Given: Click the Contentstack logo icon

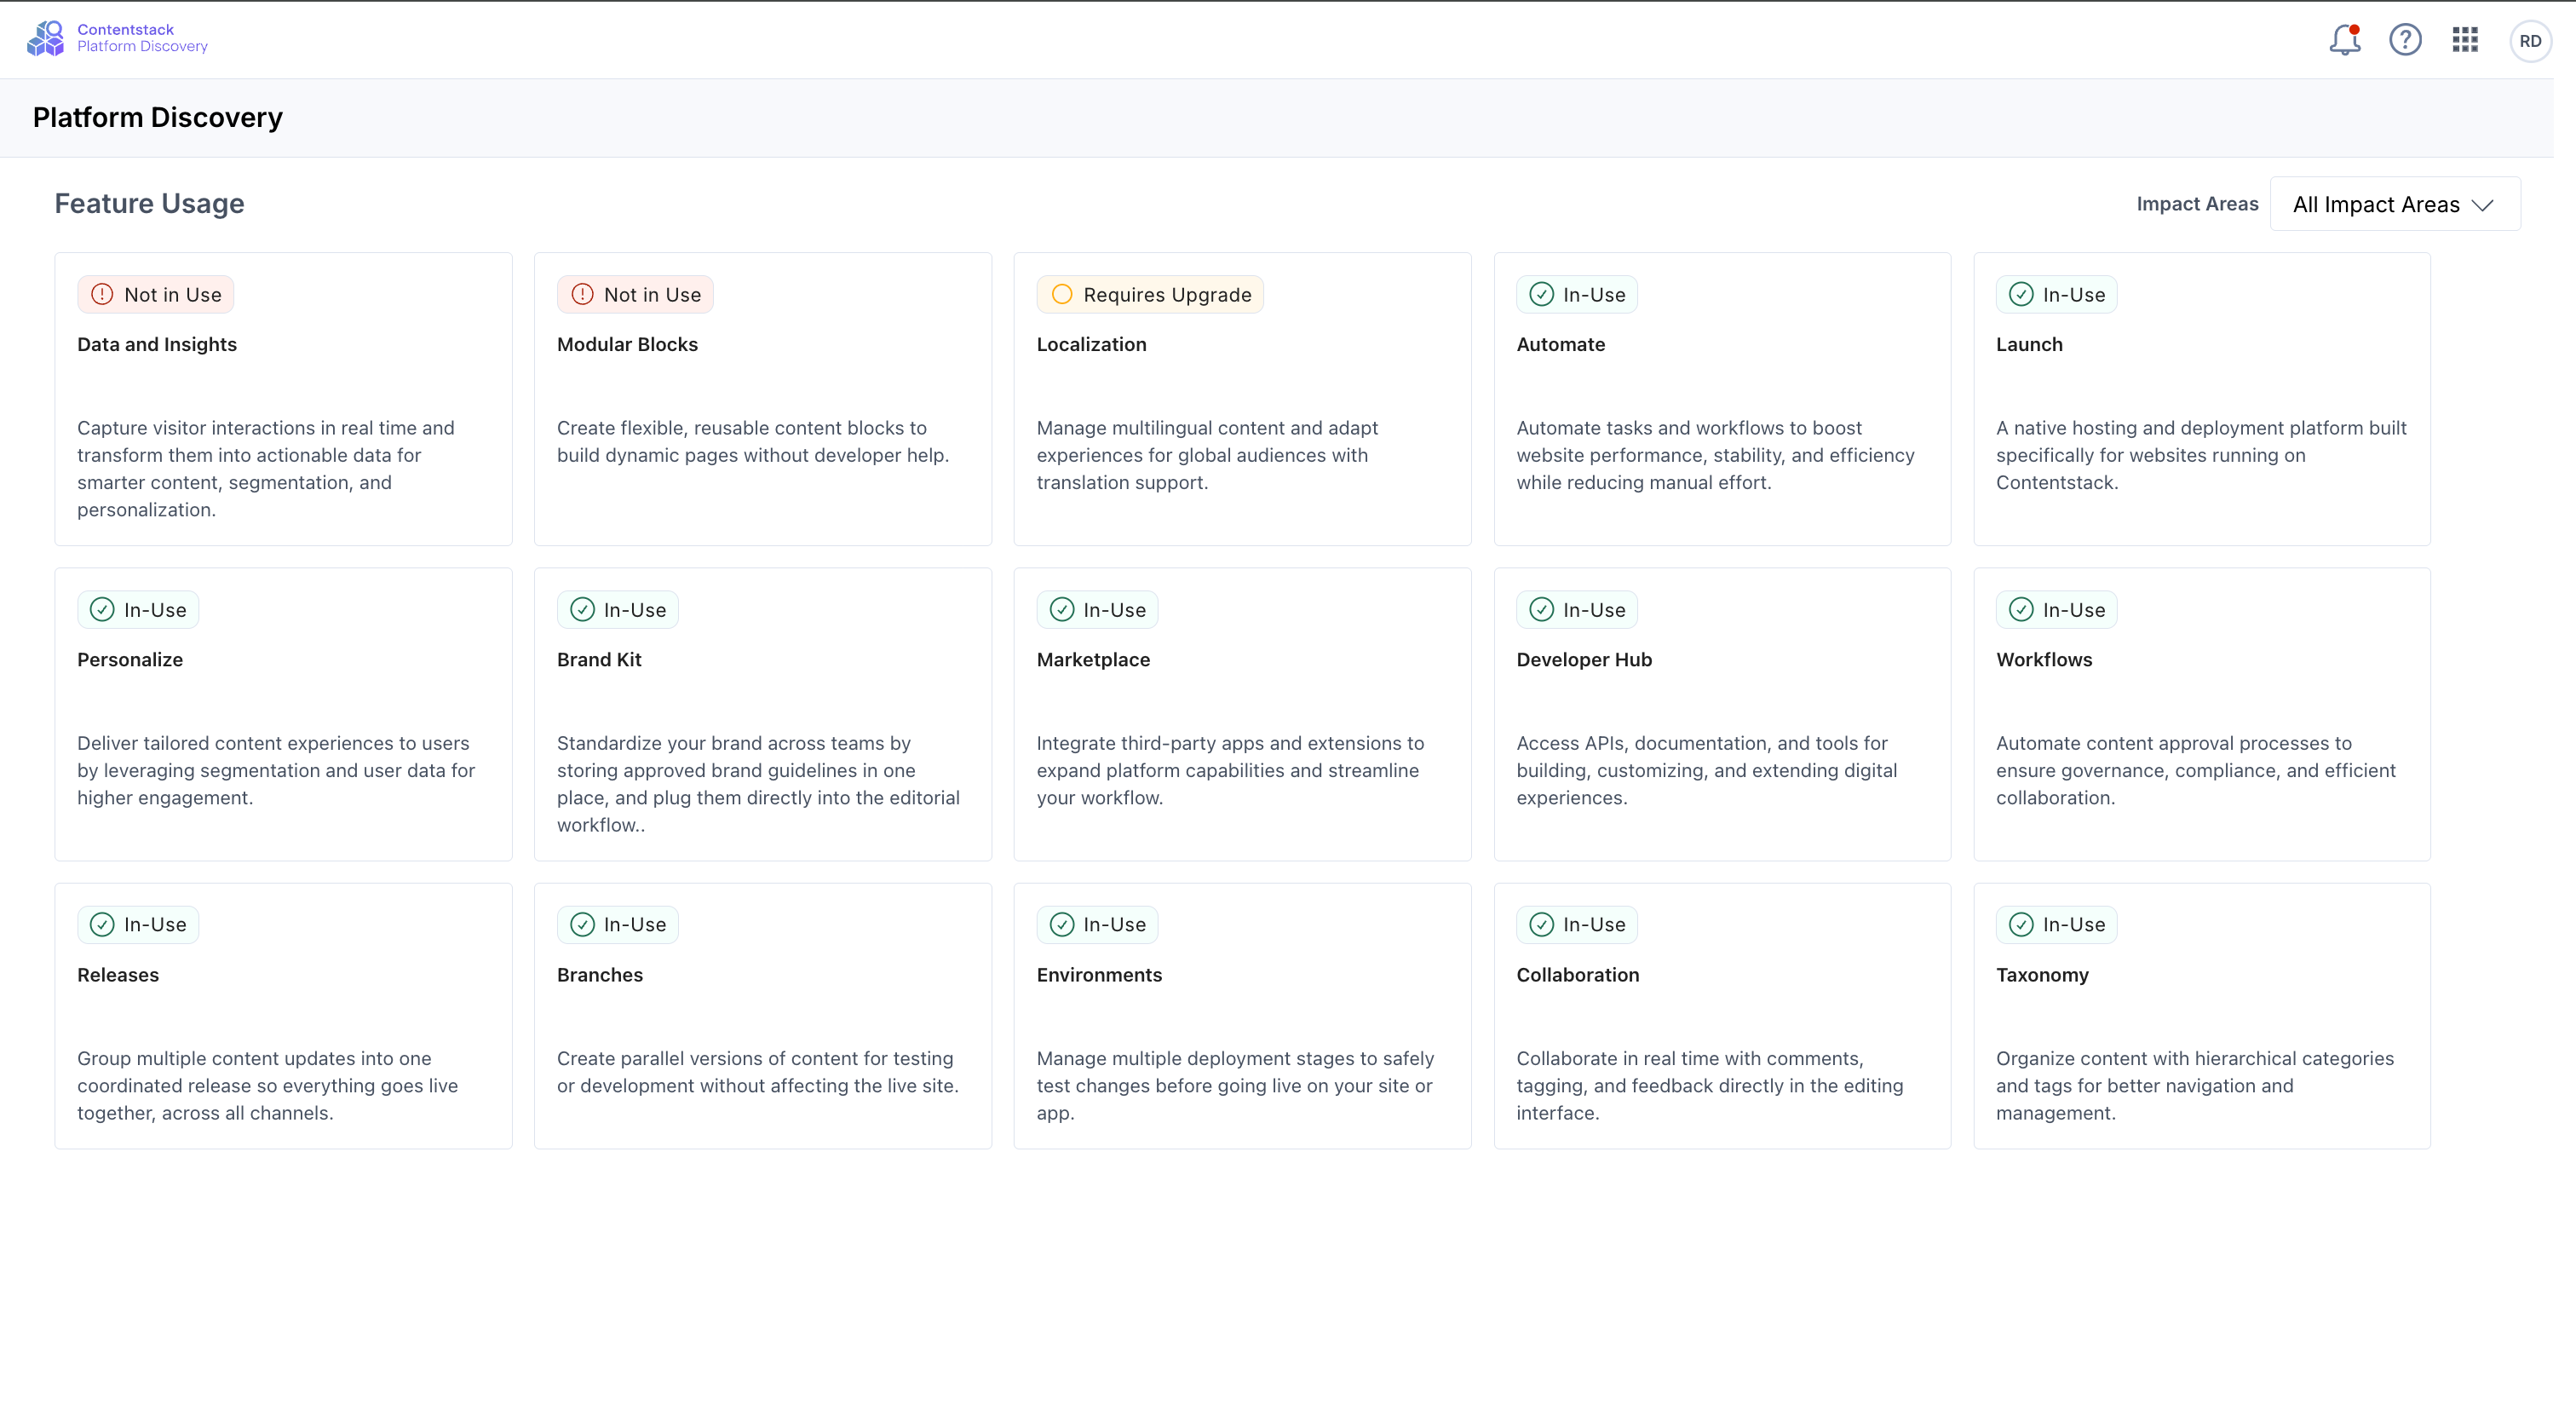Looking at the screenshot, I should 46,38.
